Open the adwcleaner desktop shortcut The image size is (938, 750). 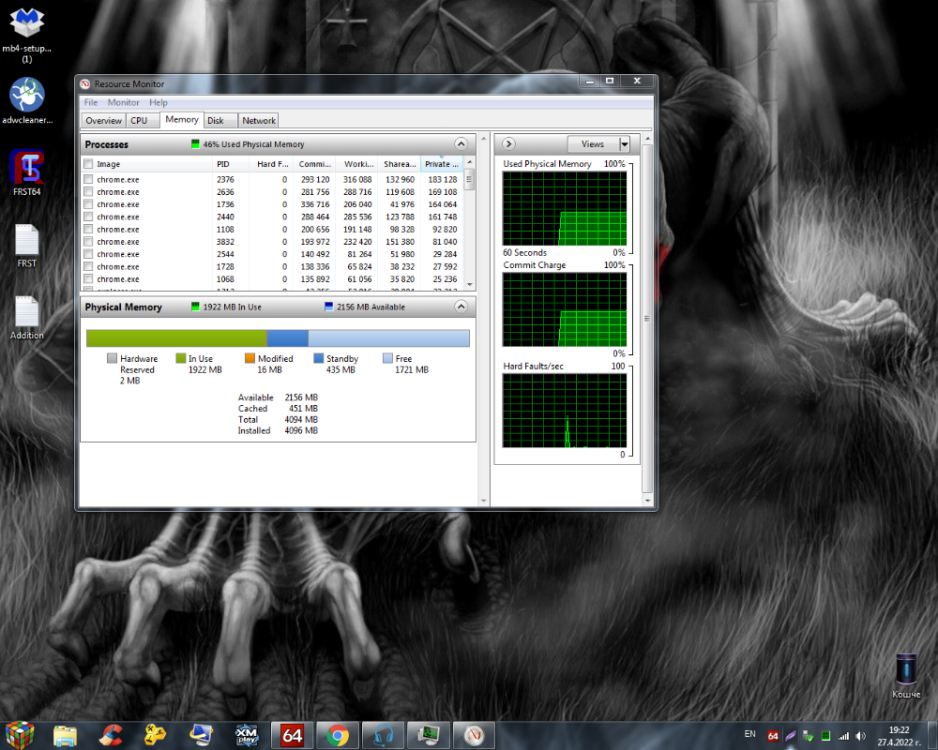(x=27, y=100)
